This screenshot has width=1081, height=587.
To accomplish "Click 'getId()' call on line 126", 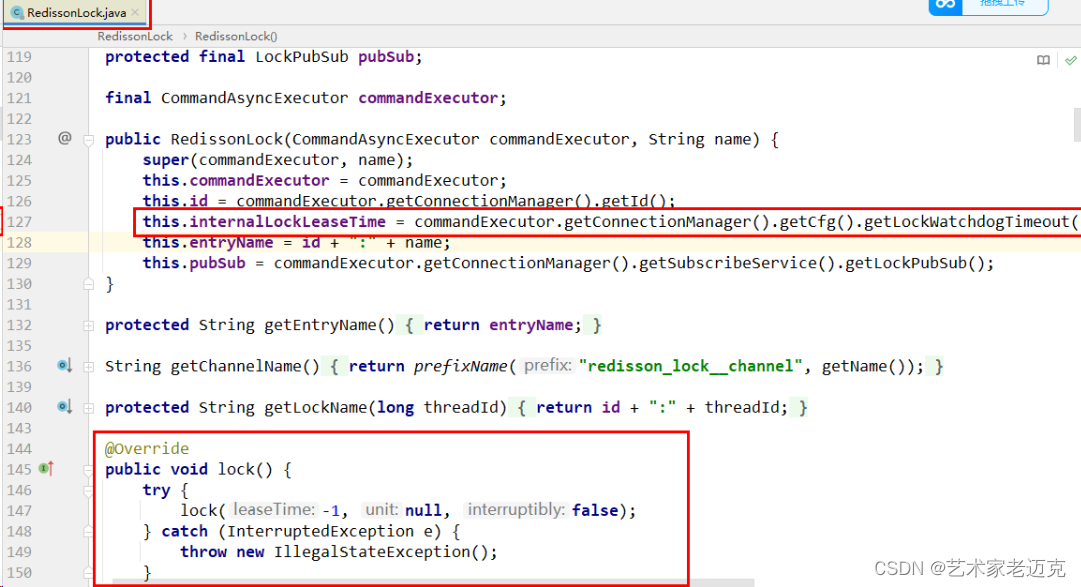I will tap(634, 201).
